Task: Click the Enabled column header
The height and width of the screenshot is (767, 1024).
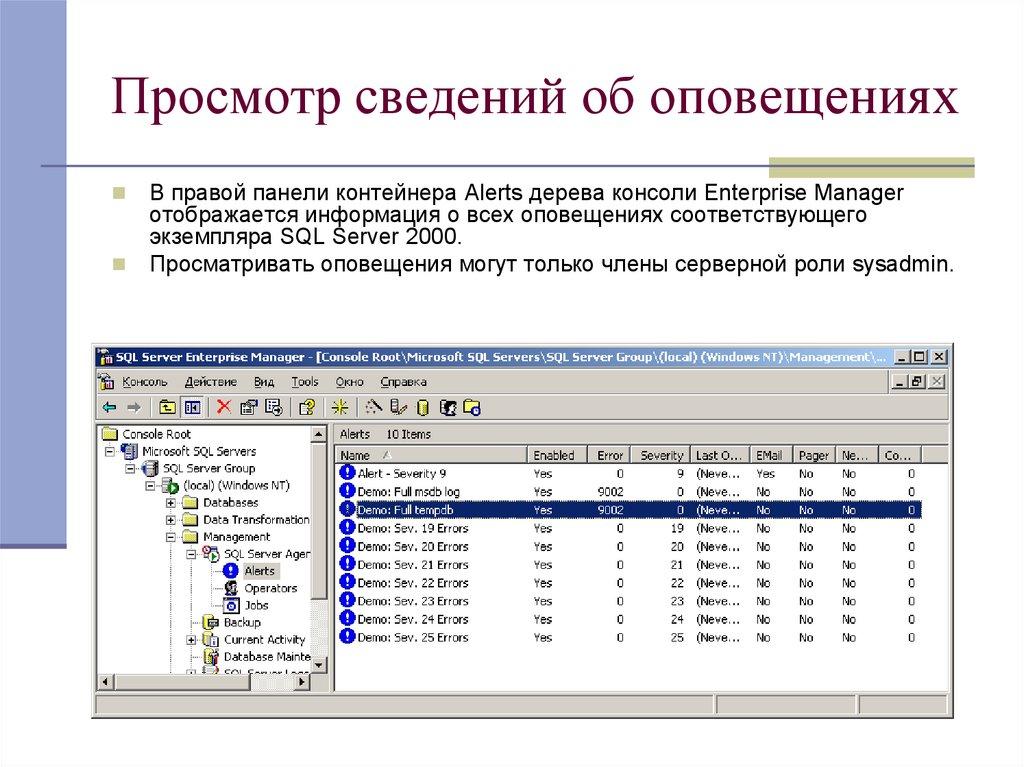Action: tap(553, 455)
